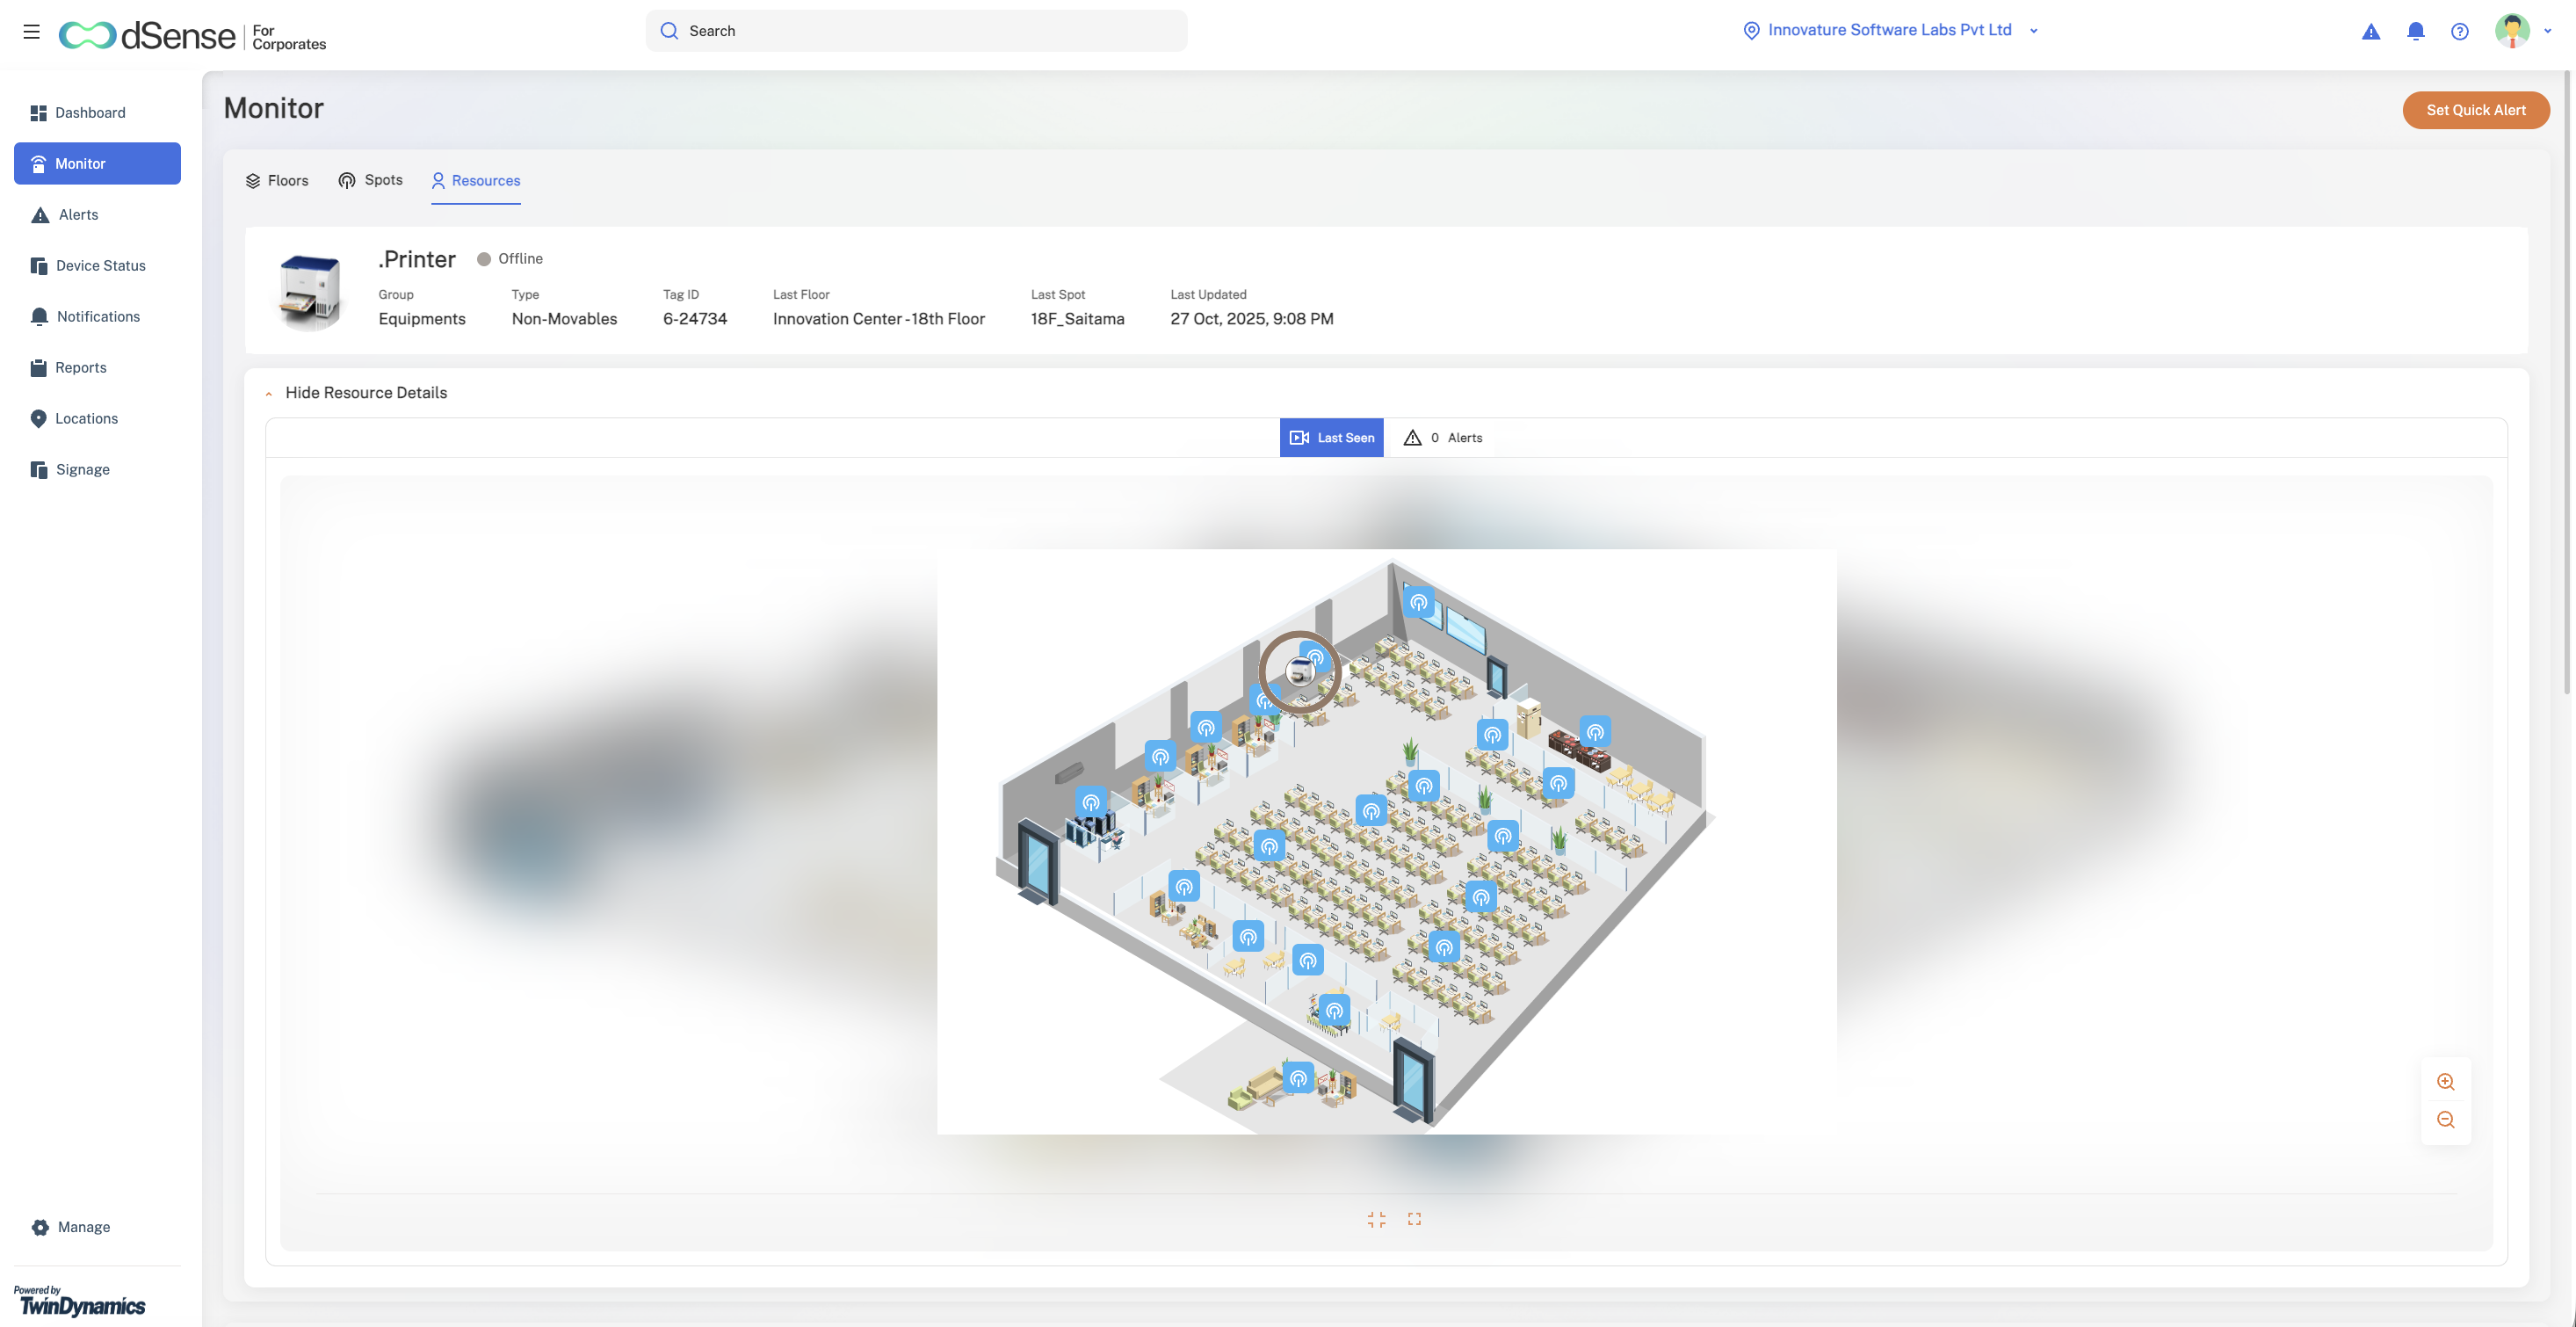Screen dimensions: 2576x1327
Task: Click the Last Spot value 18F_Saitama
Action: [x=1077, y=319]
